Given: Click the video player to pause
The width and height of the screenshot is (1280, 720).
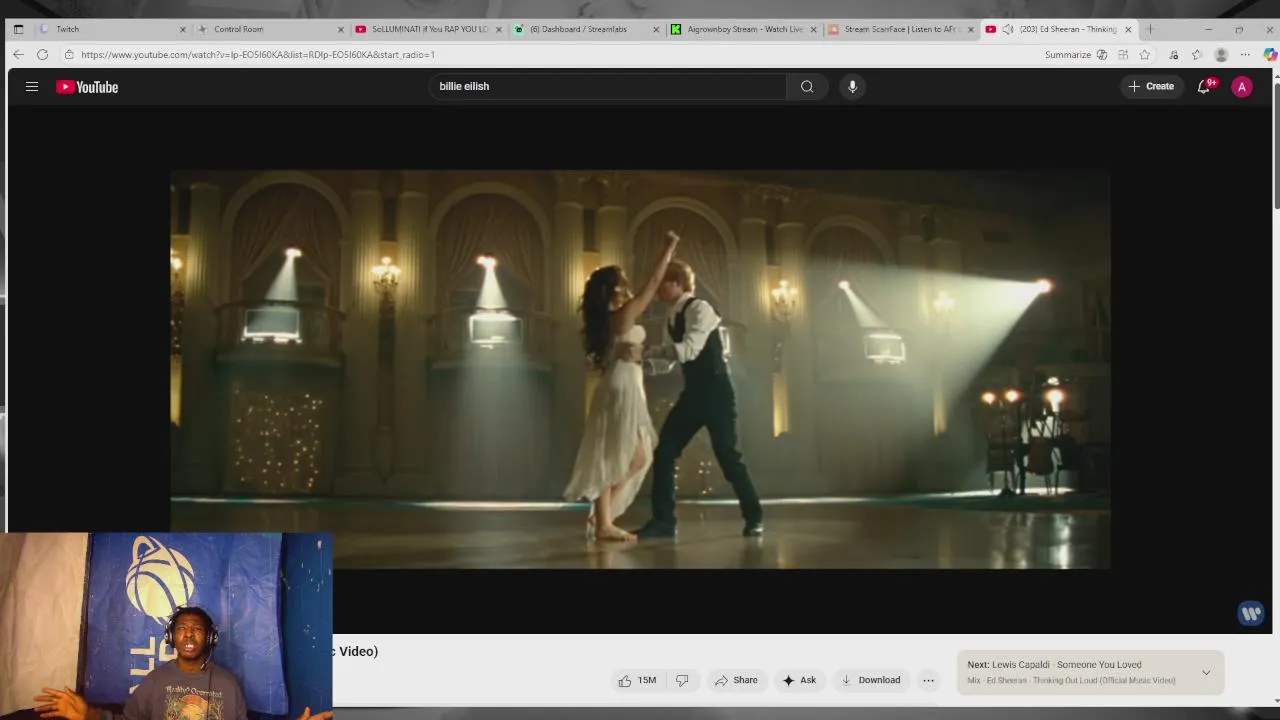Looking at the screenshot, I should coord(640,370).
